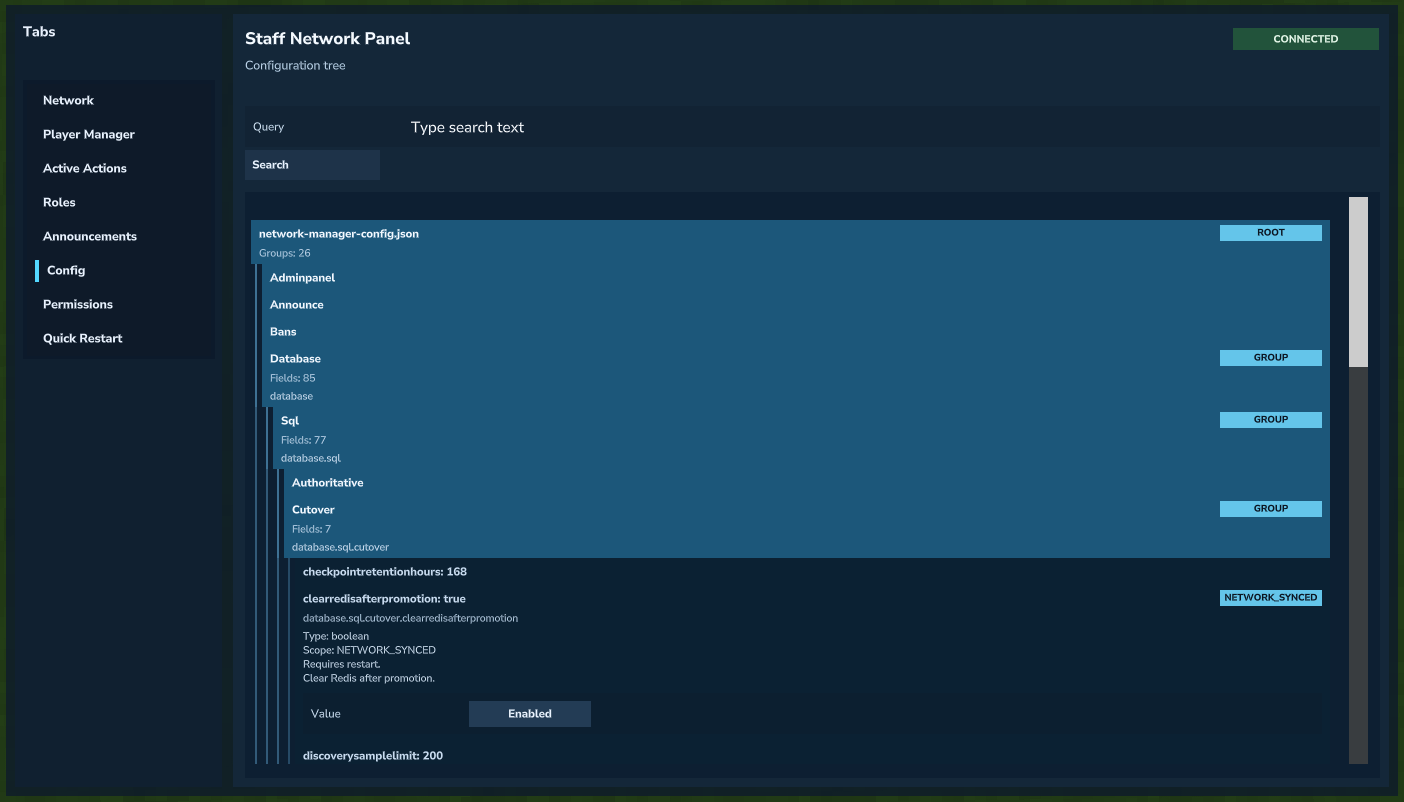The height and width of the screenshot is (802, 1404).
Task: Expand the Announce group
Action: tap(297, 305)
